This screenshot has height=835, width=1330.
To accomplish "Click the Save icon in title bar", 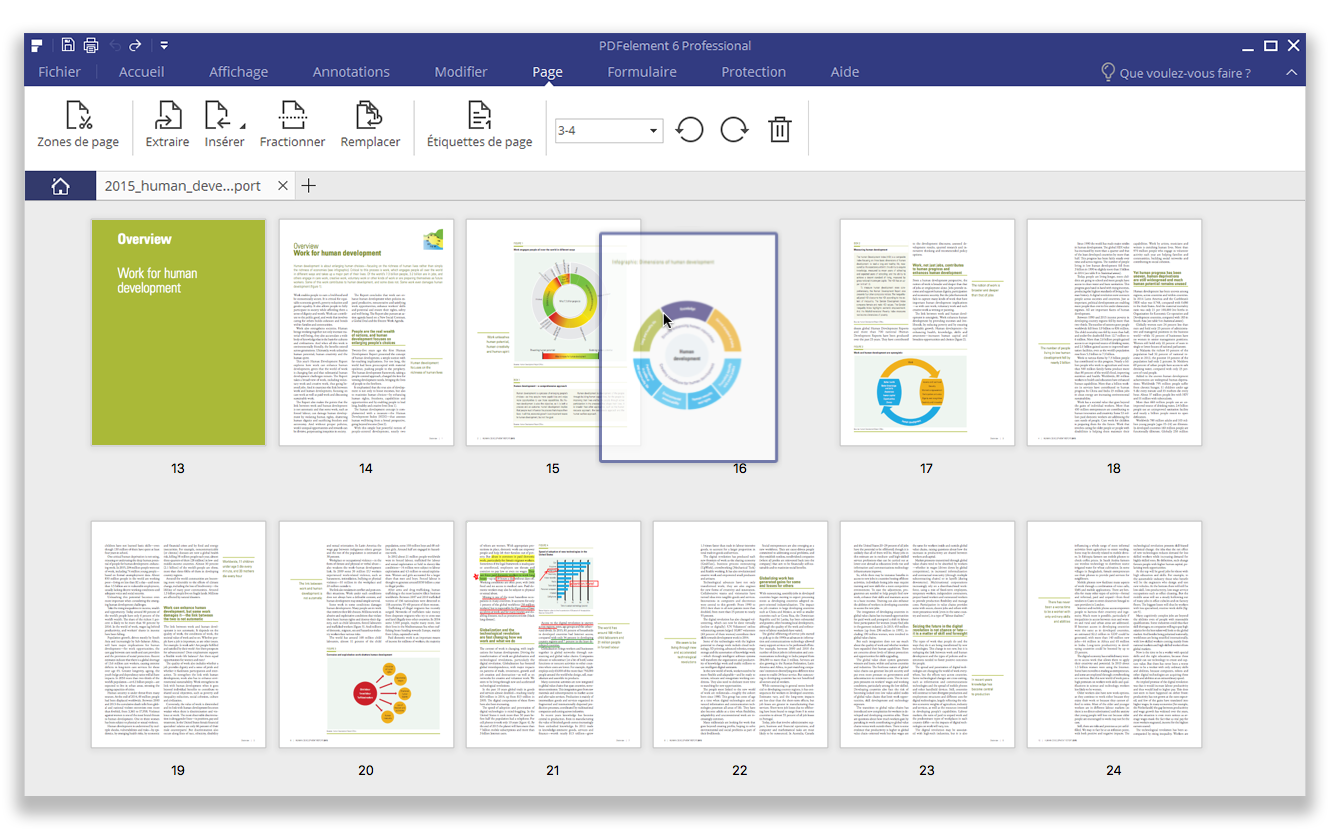I will pos(68,45).
